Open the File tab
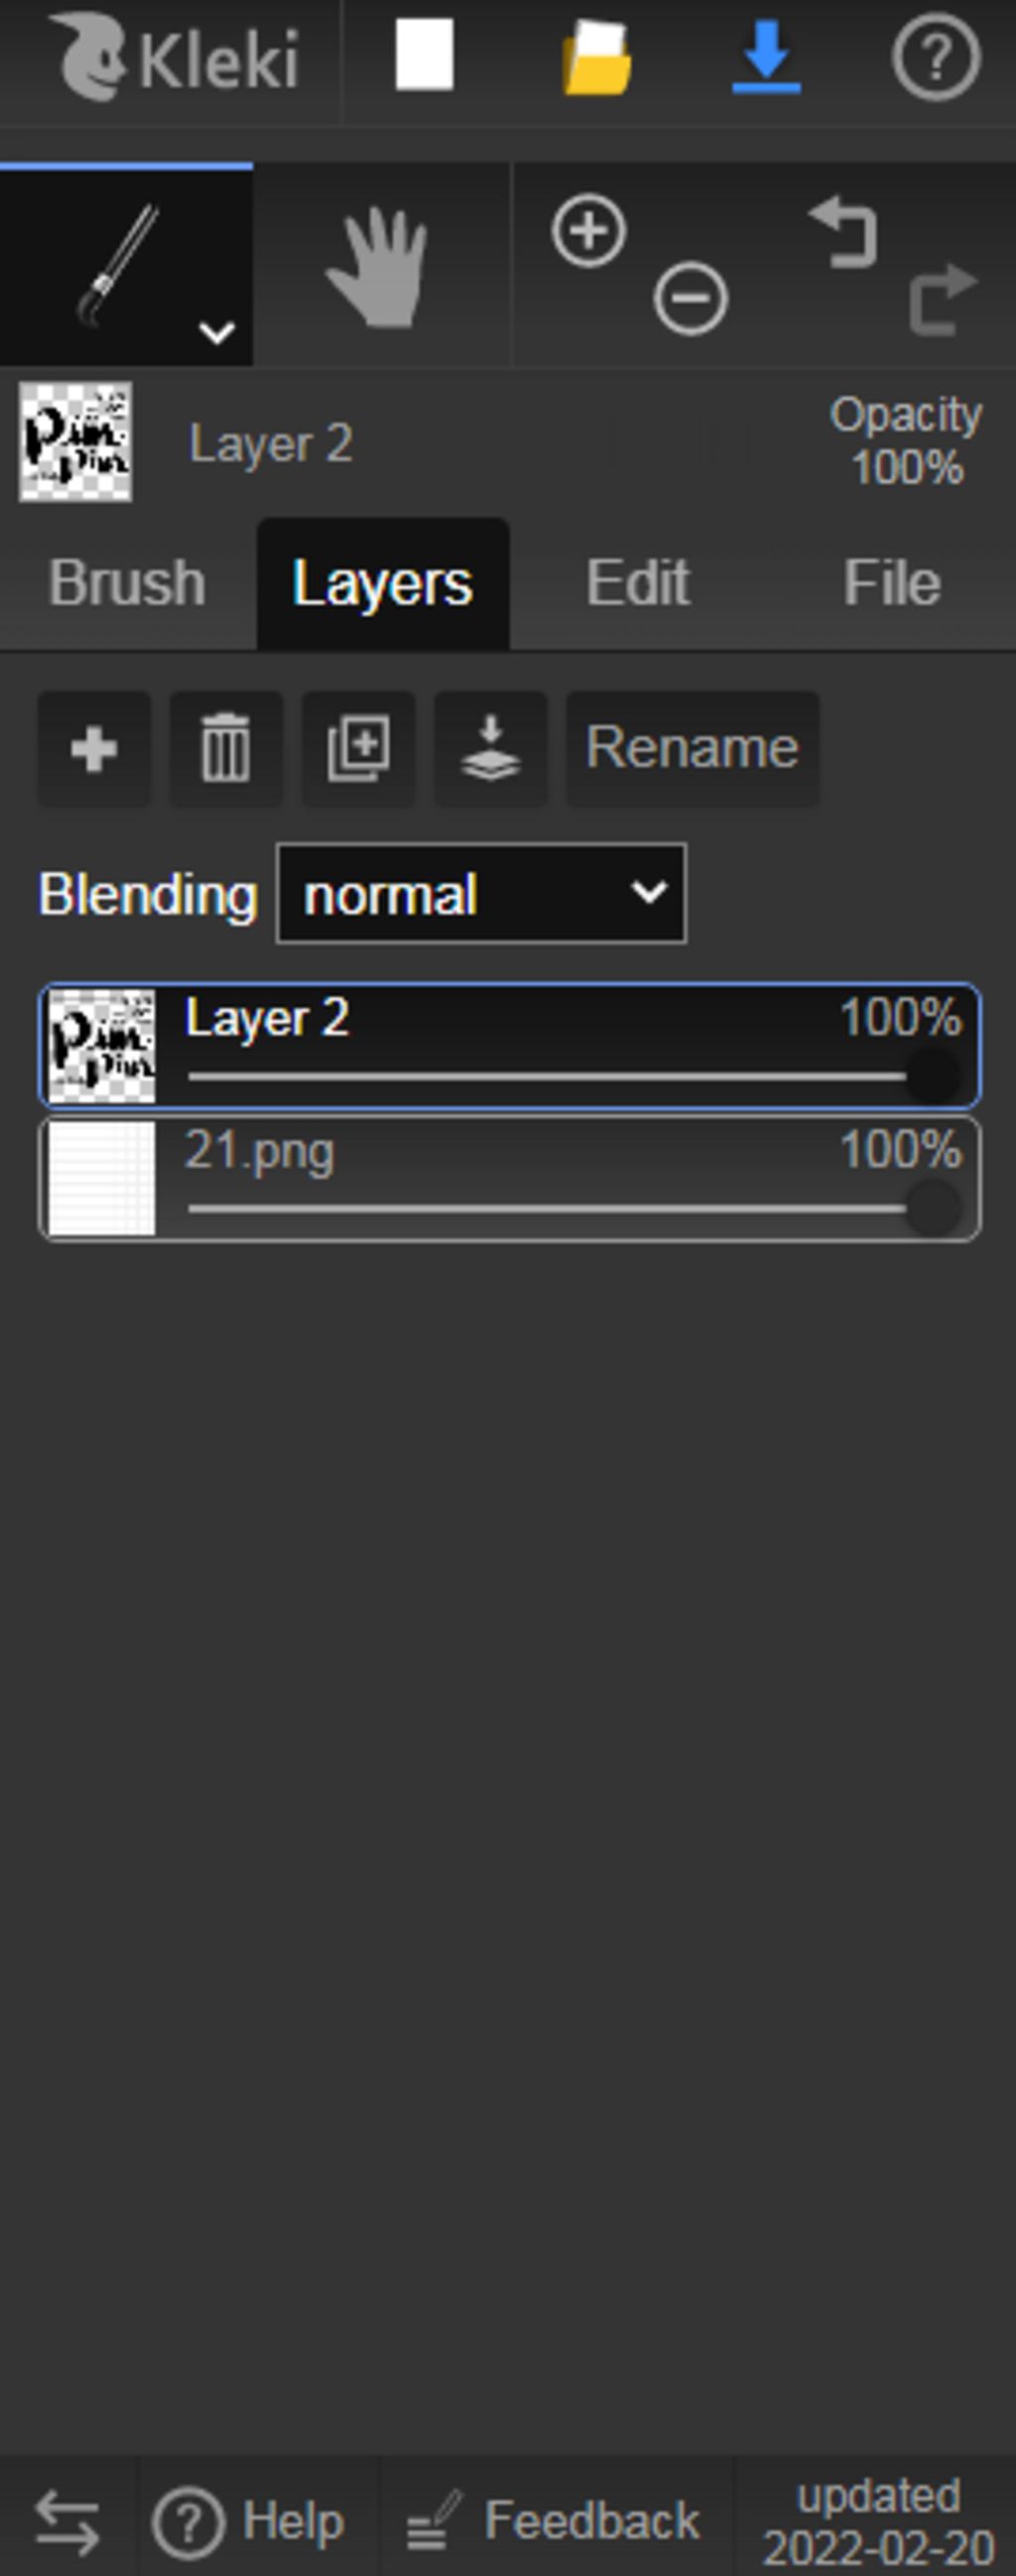 [891, 583]
